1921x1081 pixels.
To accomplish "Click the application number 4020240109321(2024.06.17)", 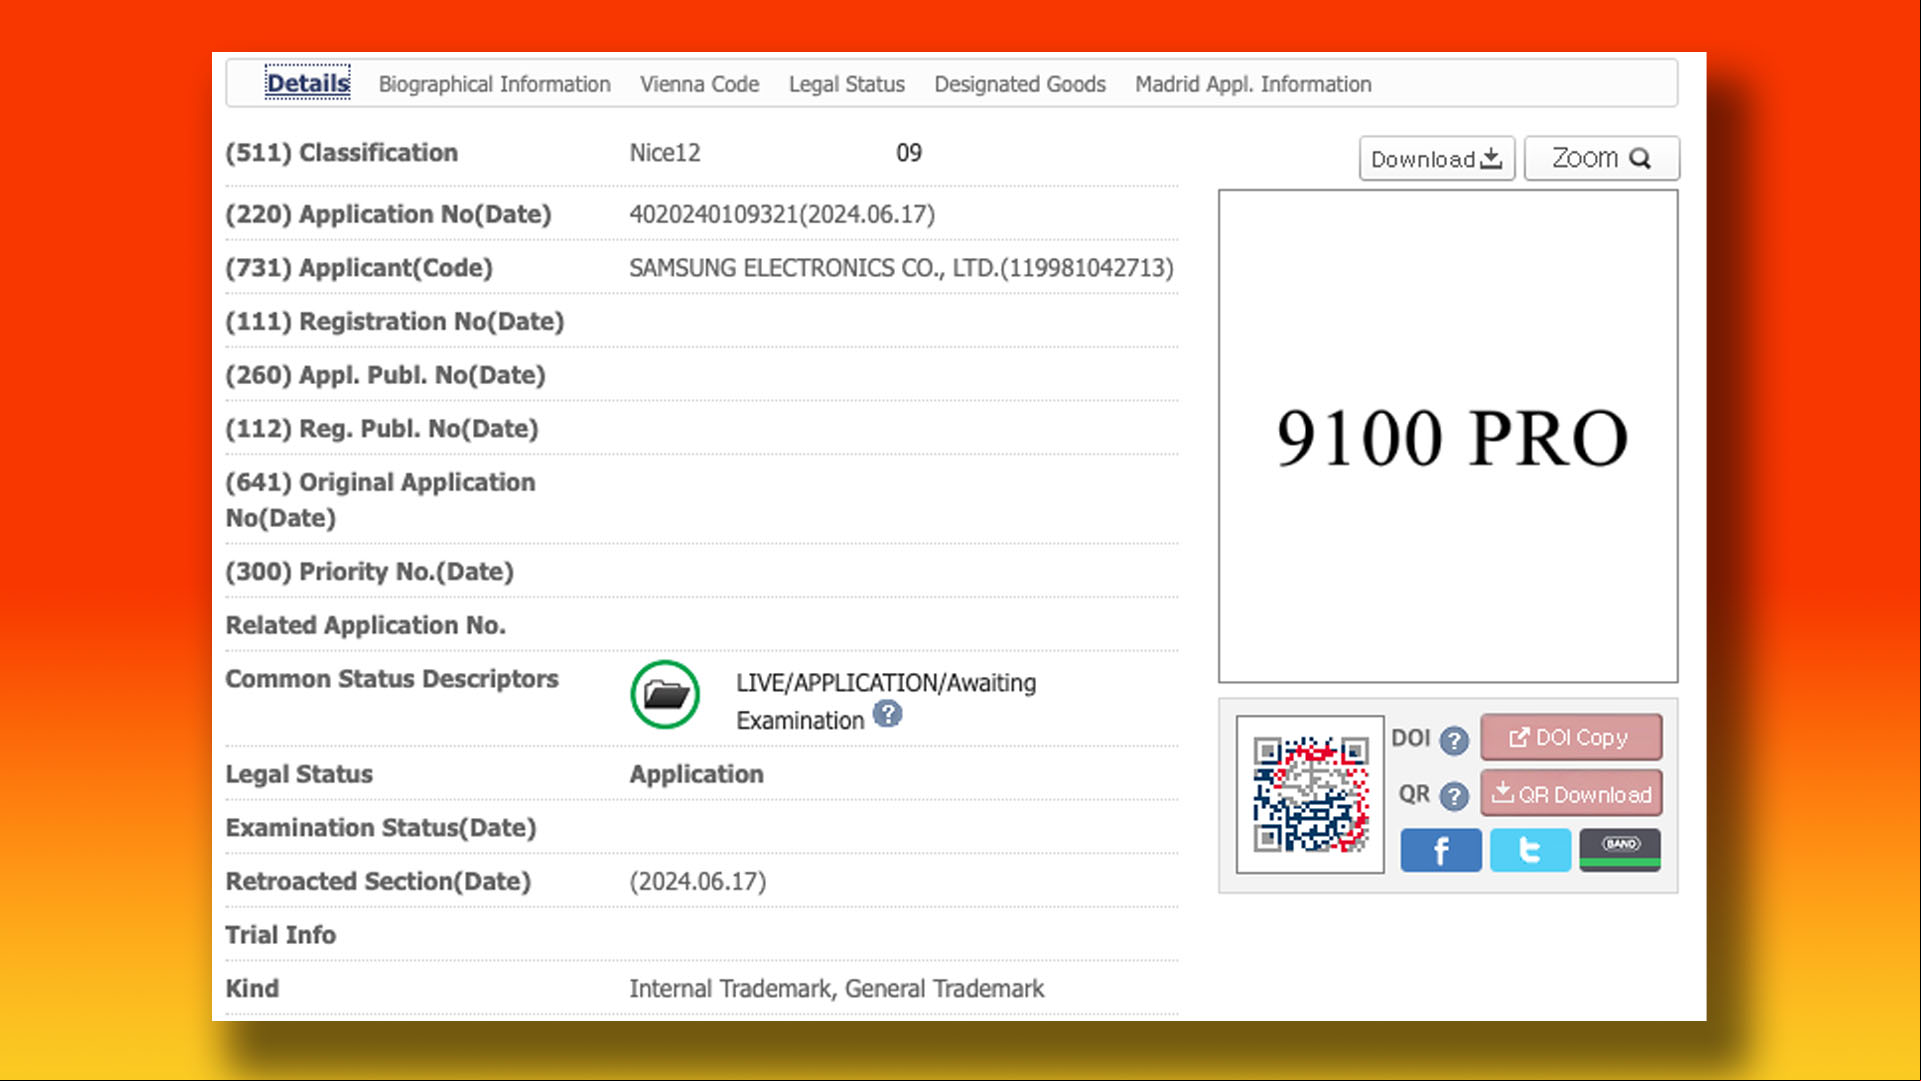I will pos(782,214).
